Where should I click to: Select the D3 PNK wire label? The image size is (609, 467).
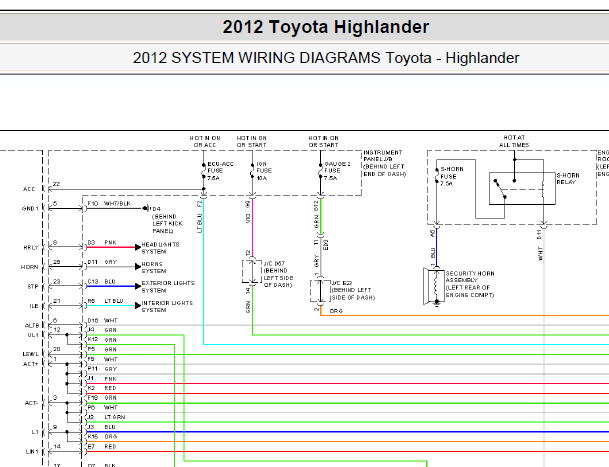coord(102,242)
